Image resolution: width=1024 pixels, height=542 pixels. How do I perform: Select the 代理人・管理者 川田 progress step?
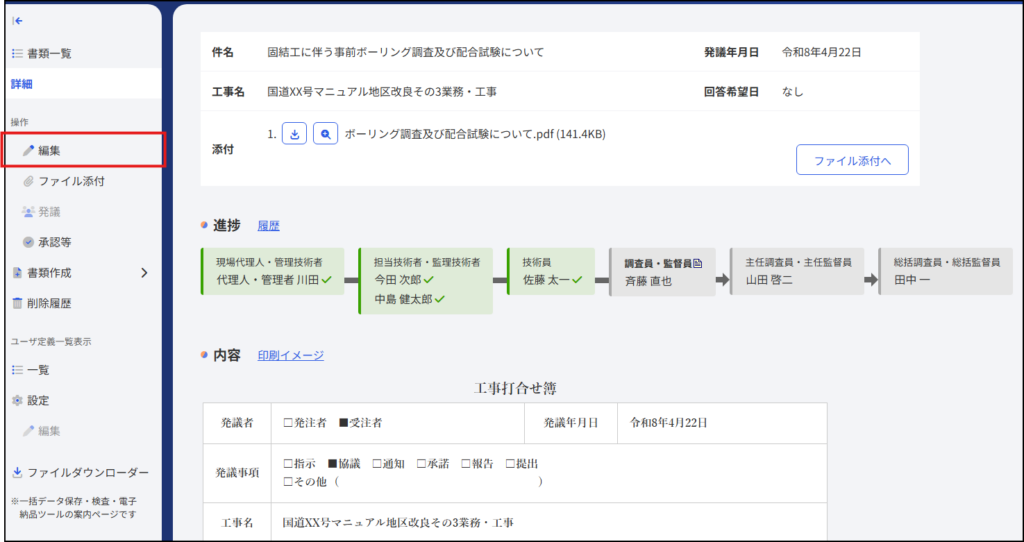(272, 272)
